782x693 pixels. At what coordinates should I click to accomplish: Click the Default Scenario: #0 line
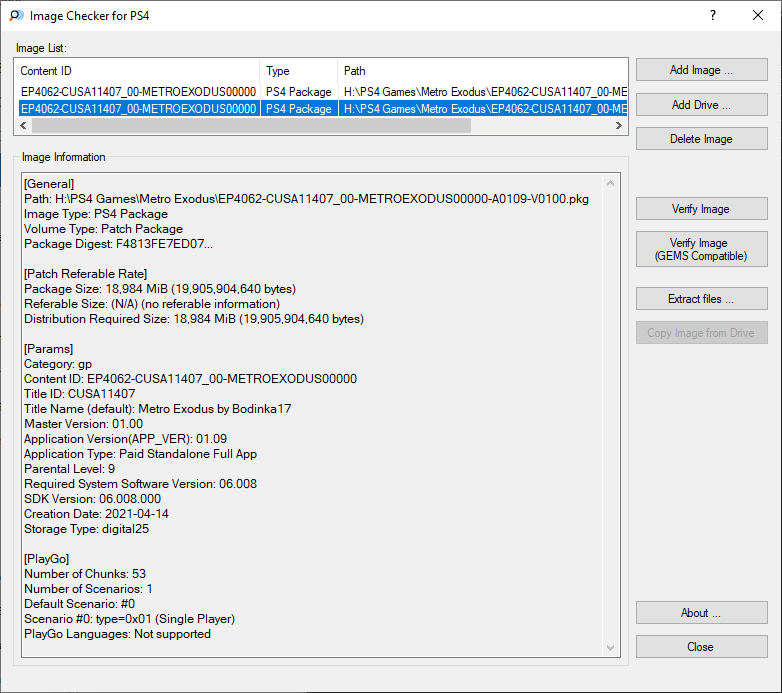[79, 604]
